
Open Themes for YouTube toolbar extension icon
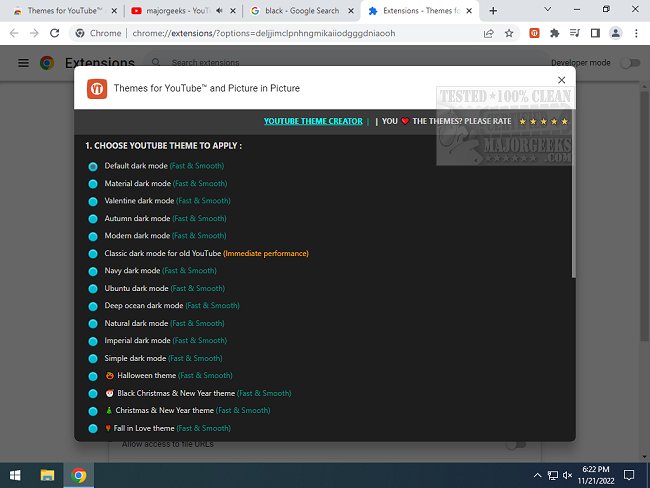(x=534, y=33)
